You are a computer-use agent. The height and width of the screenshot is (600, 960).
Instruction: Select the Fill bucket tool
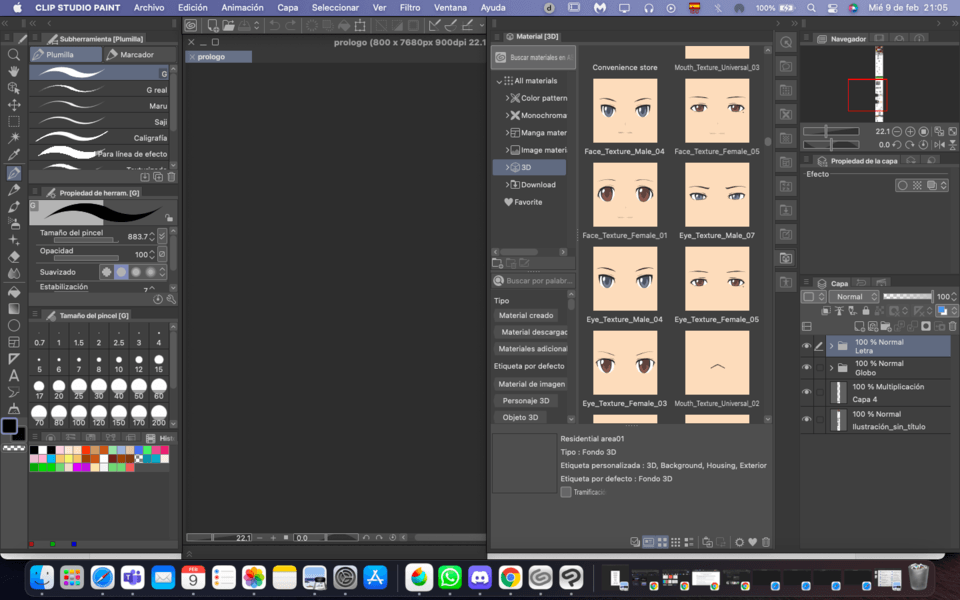click(x=13, y=292)
